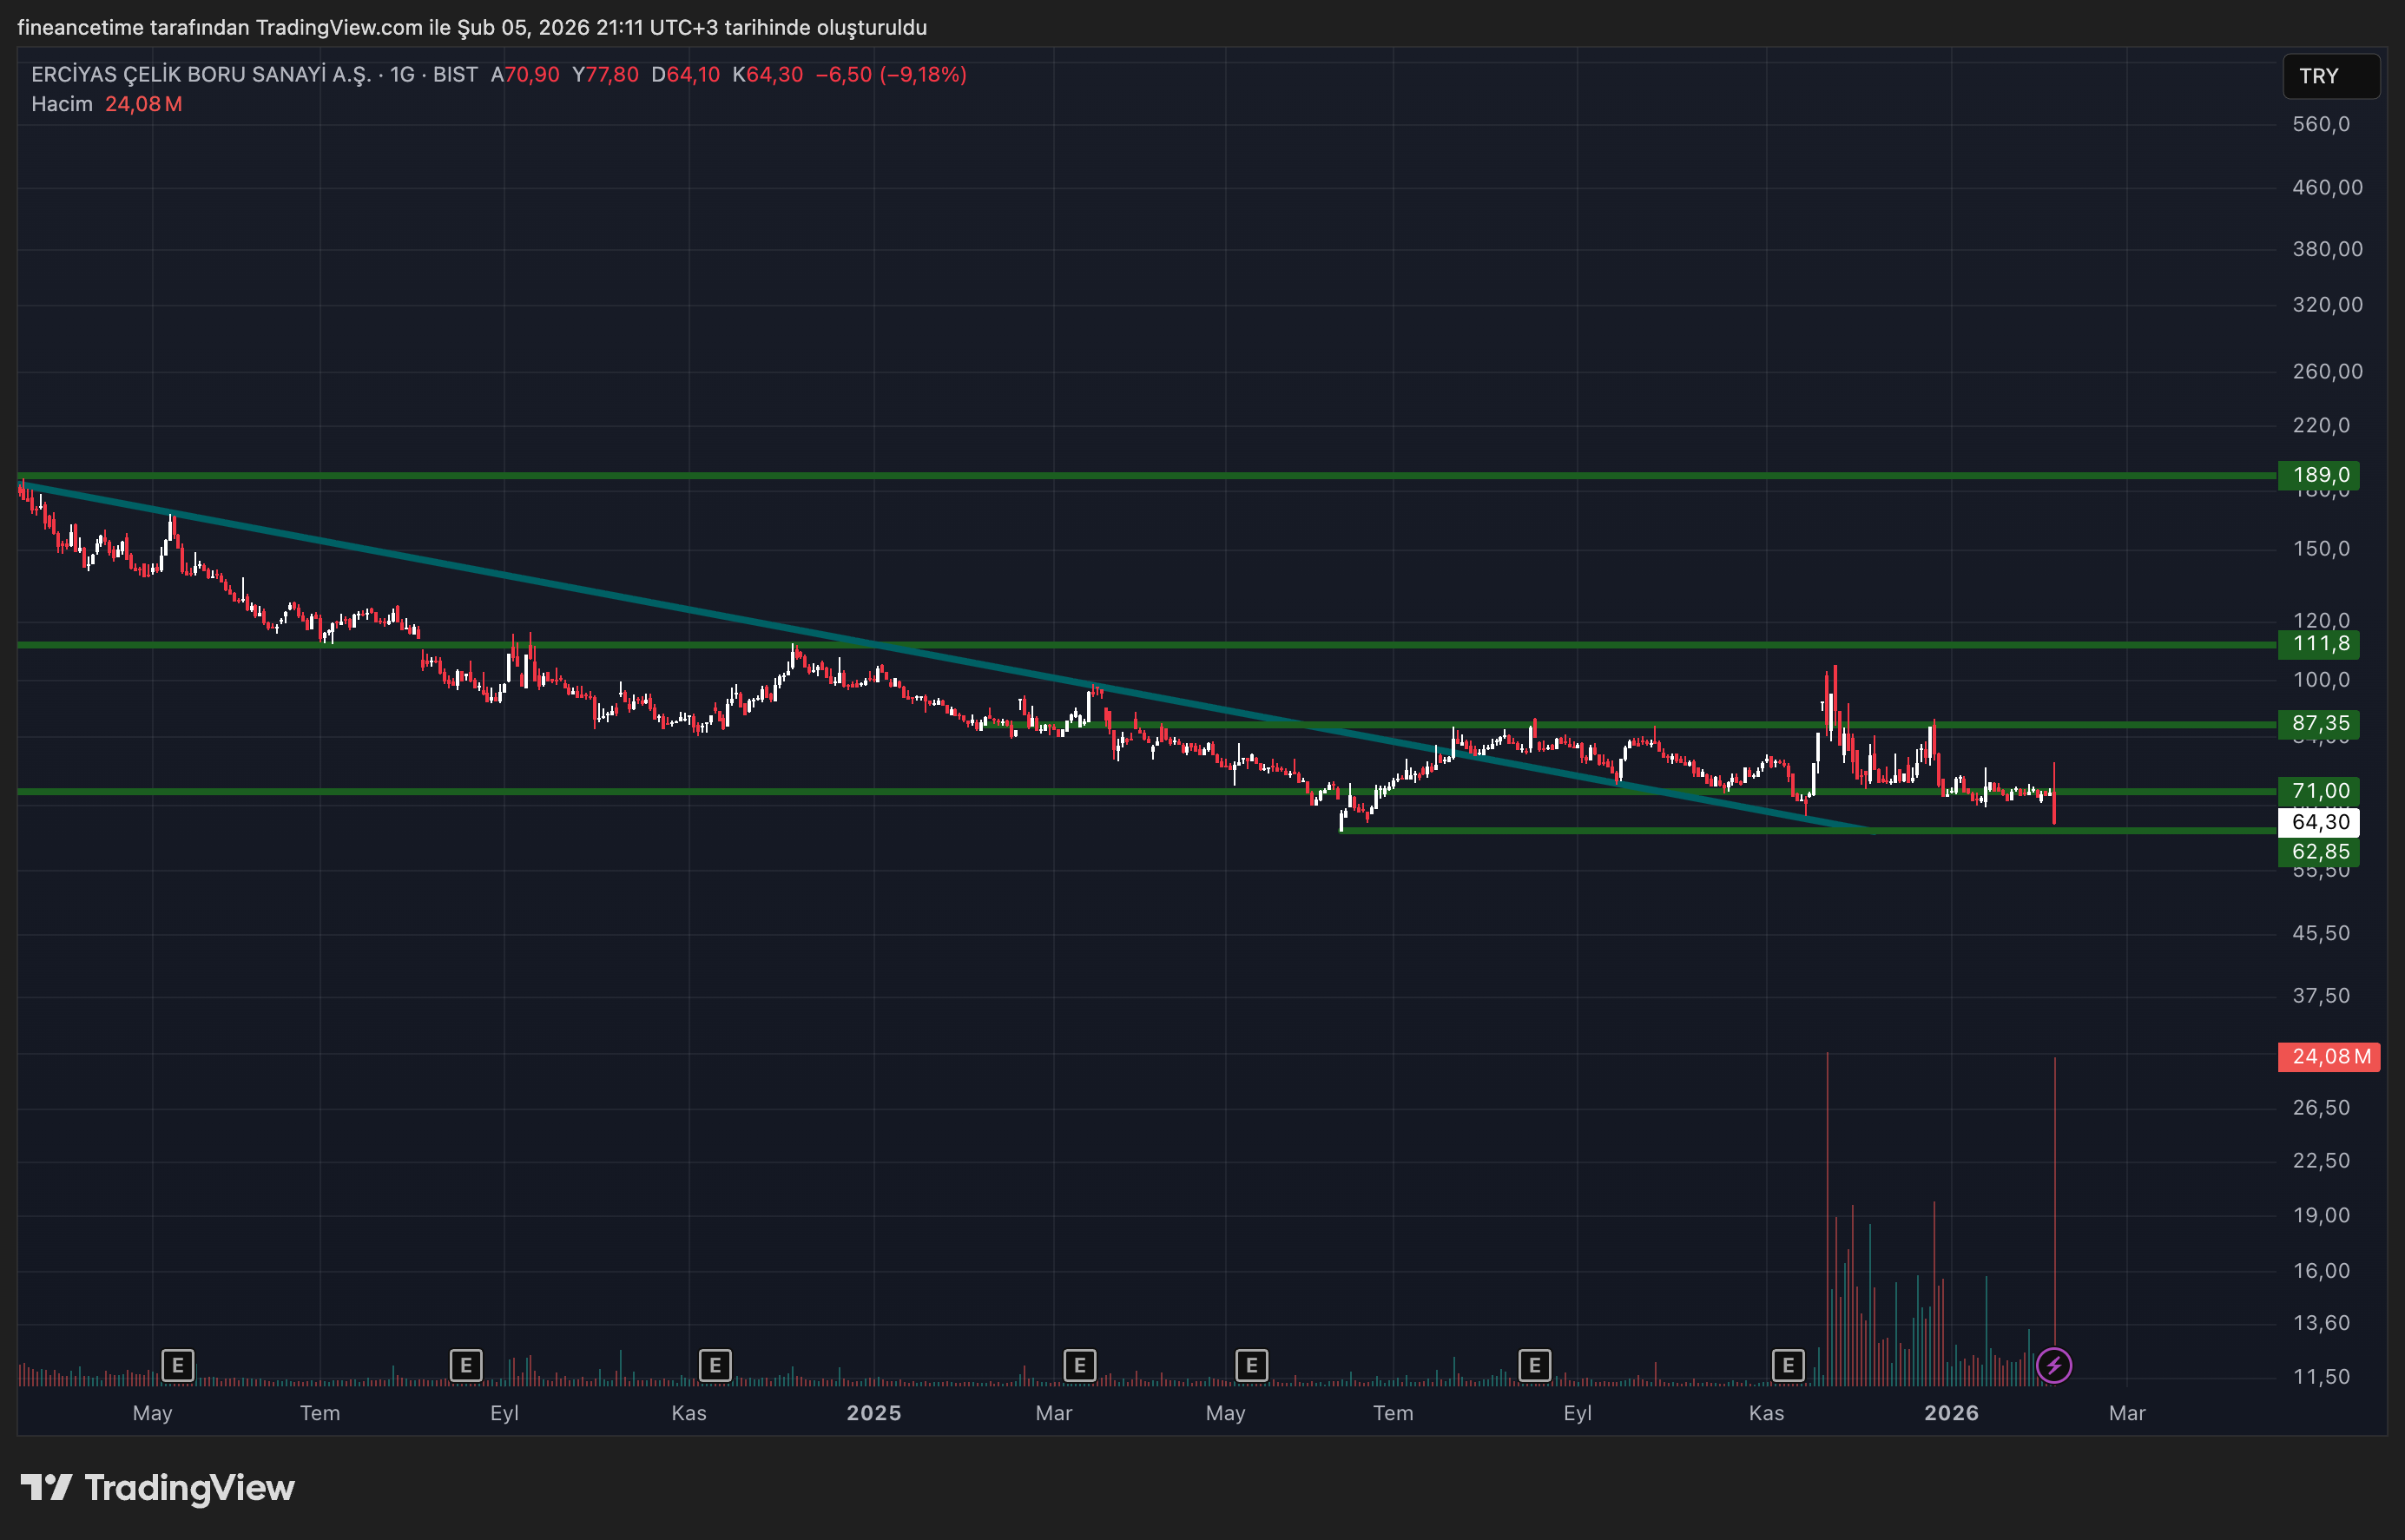Click the earnings E marker left of Eyl 2025
This screenshot has width=2405, height=1540.
[1535, 1365]
